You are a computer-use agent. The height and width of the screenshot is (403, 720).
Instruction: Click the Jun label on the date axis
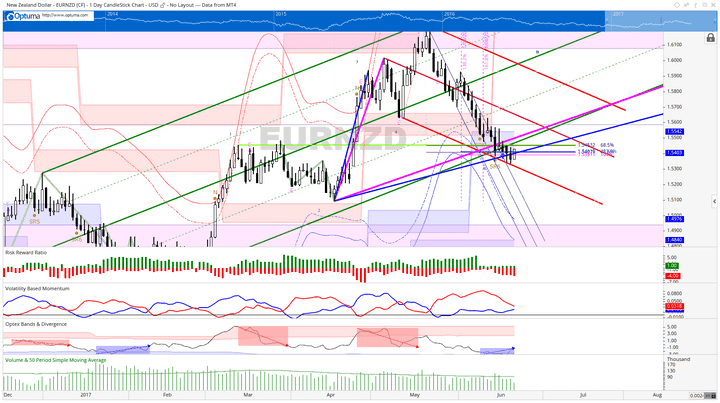tap(502, 396)
